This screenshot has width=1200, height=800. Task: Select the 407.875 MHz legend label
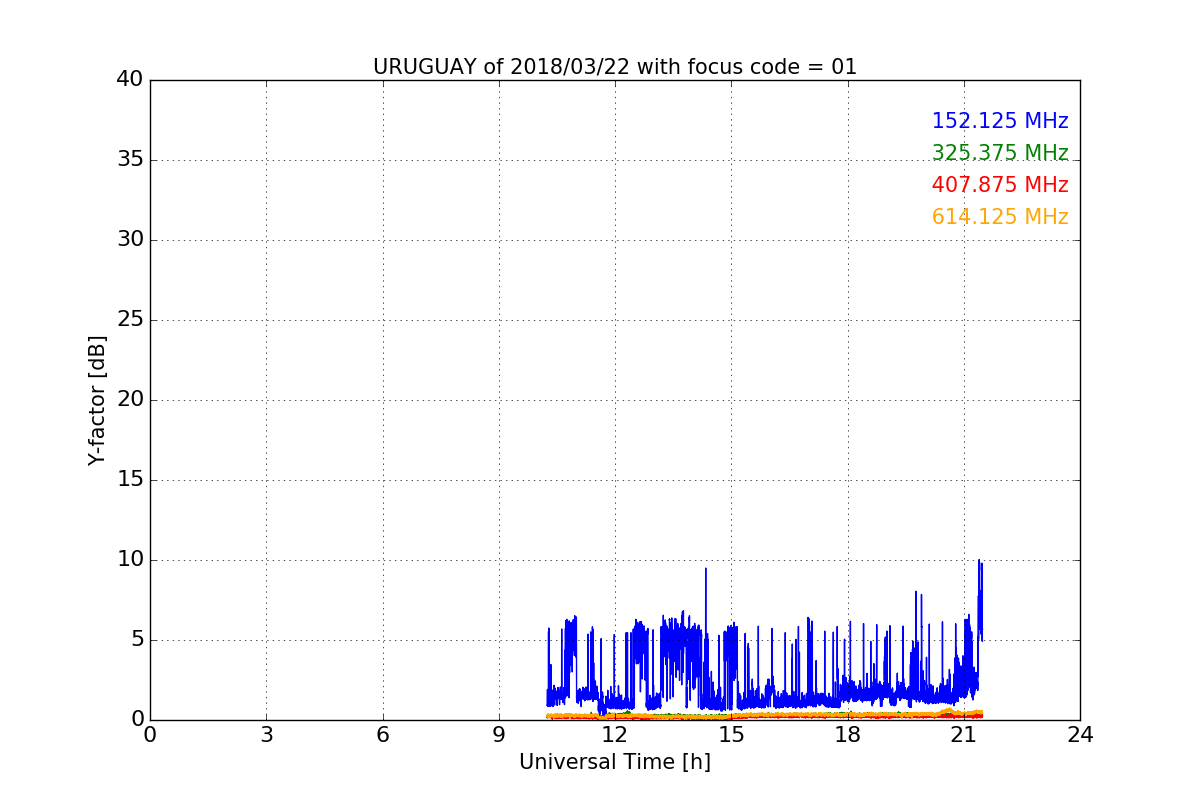tap(1000, 185)
